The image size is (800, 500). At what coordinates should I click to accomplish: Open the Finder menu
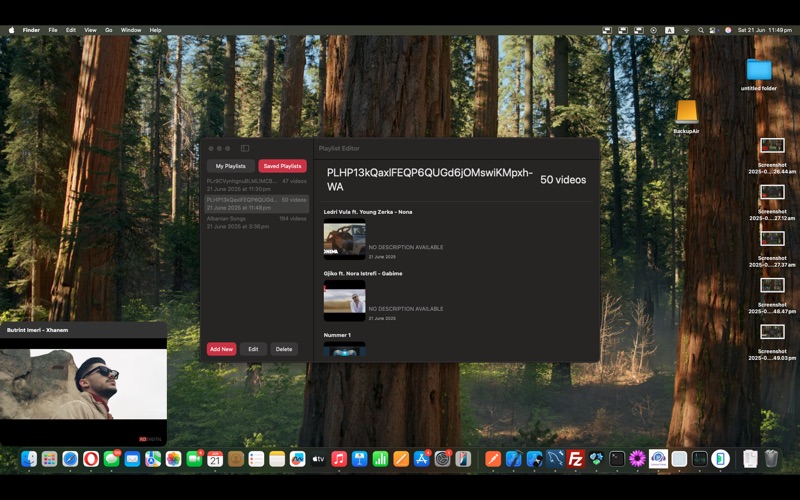coord(31,30)
